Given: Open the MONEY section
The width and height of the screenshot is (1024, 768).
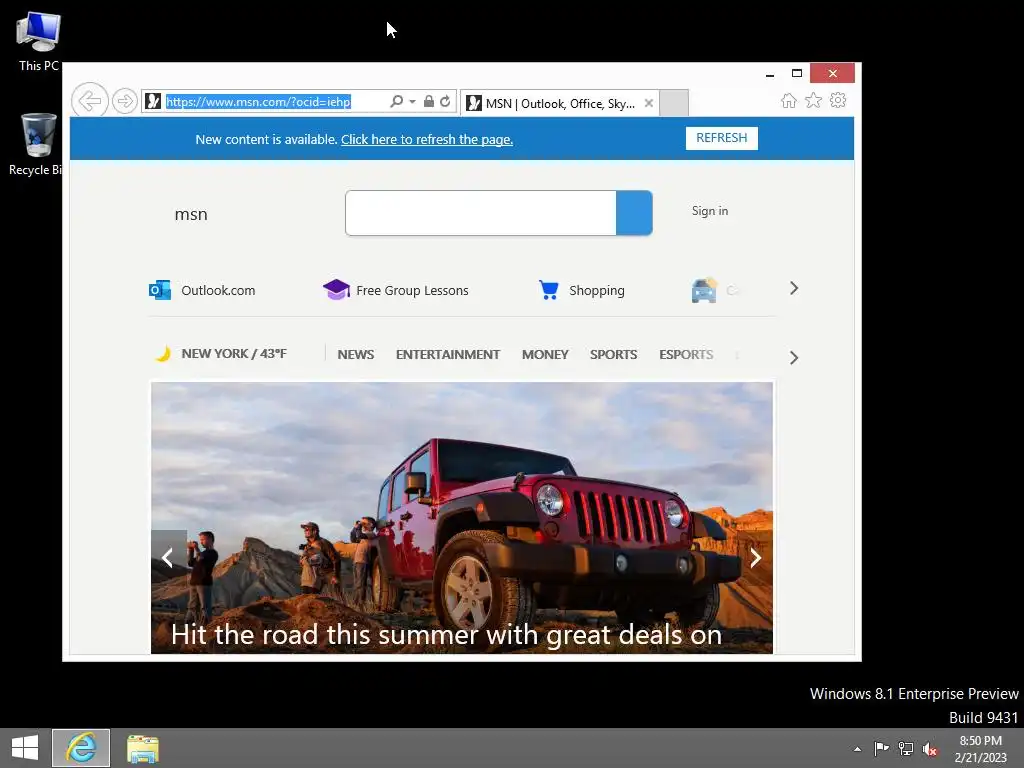Looking at the screenshot, I should tap(545, 354).
